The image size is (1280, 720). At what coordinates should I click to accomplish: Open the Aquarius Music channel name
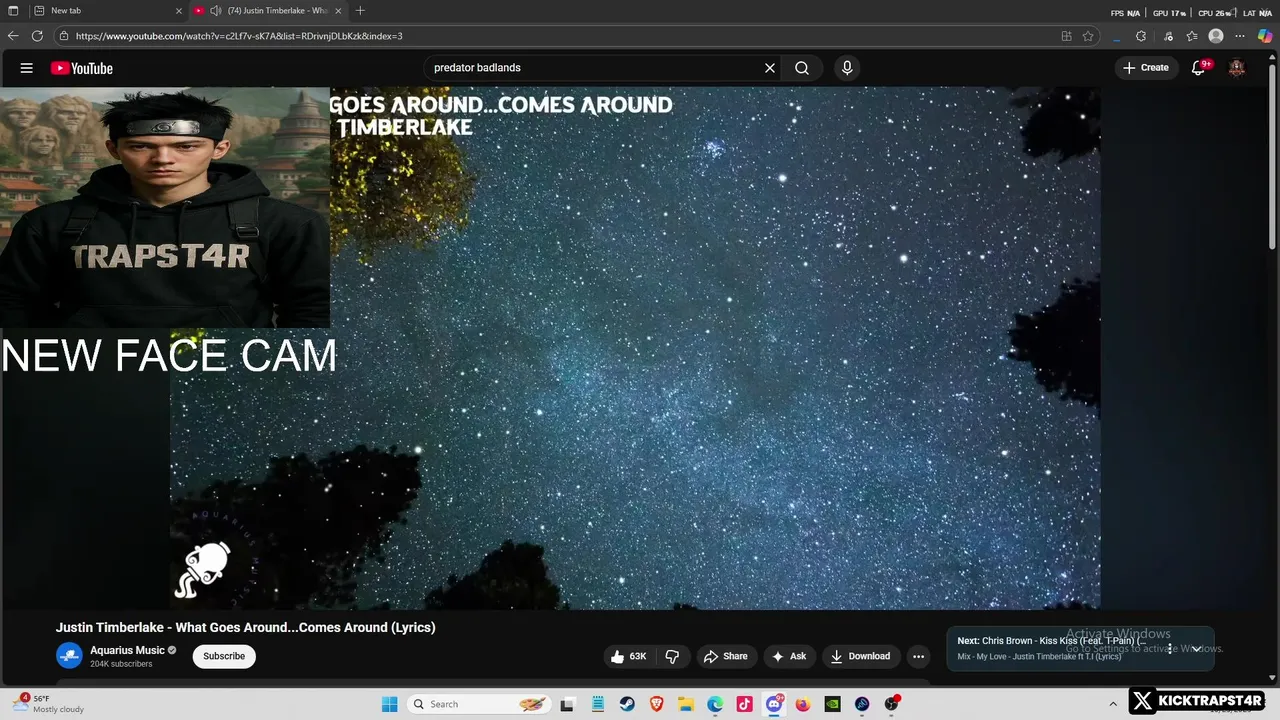127,650
